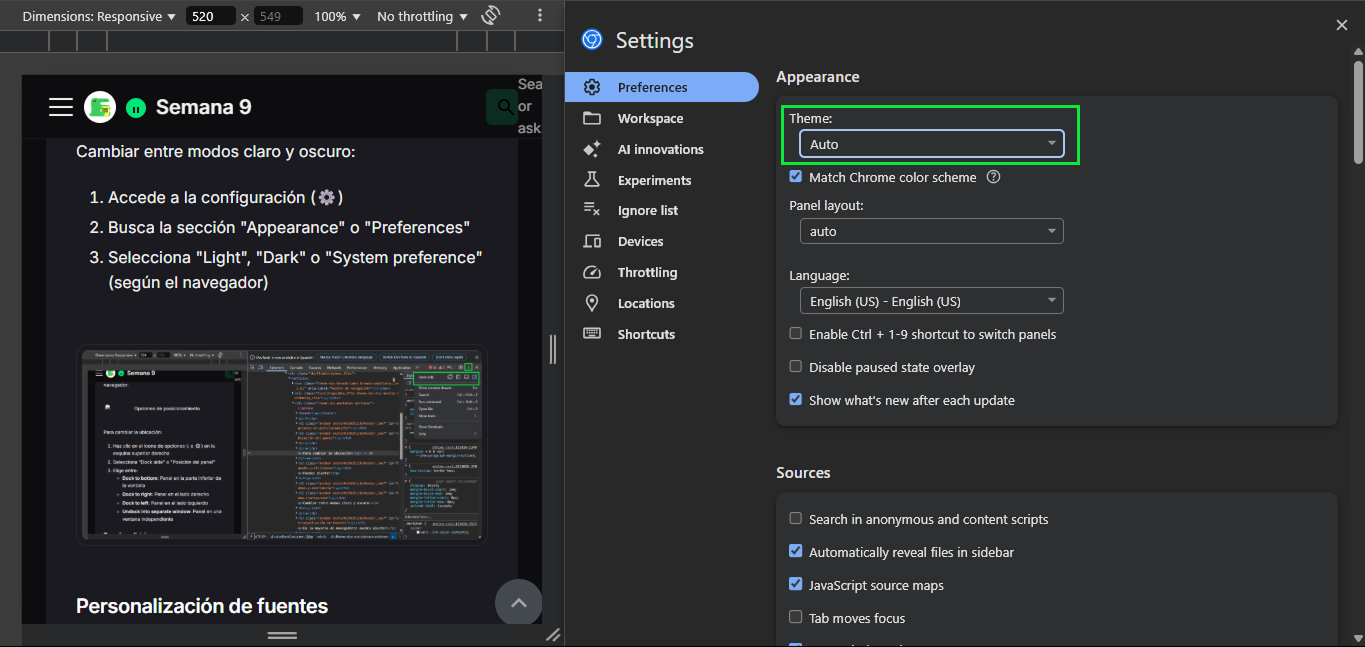Click the green search icon on page

500,107
